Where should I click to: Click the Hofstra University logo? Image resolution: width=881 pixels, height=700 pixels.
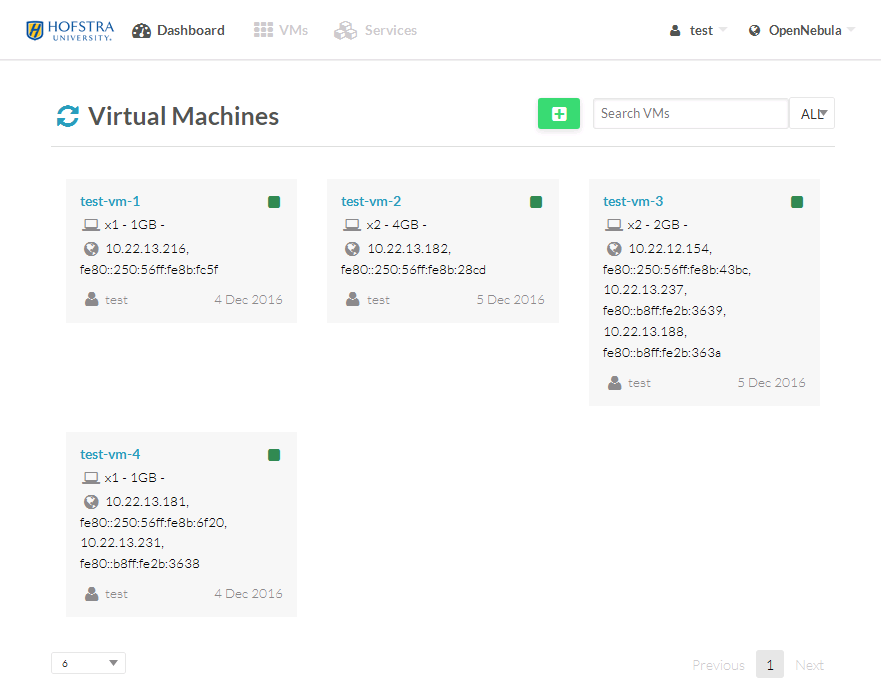pyautogui.click(x=69, y=30)
